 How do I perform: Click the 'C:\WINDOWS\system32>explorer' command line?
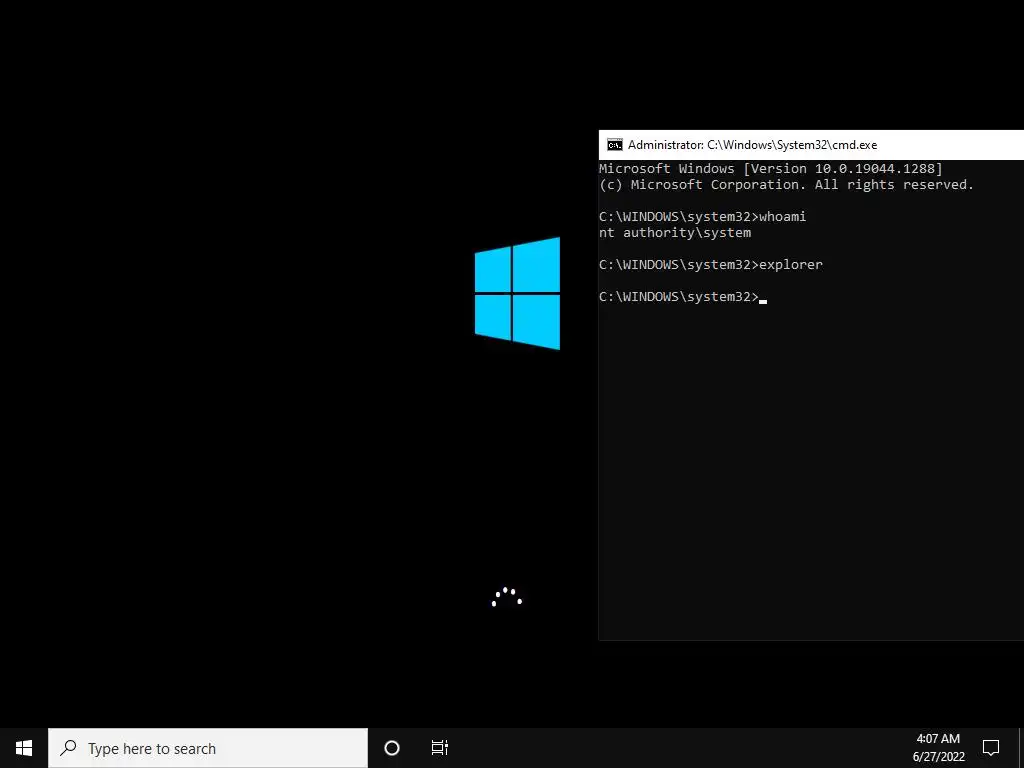pyautogui.click(x=711, y=264)
